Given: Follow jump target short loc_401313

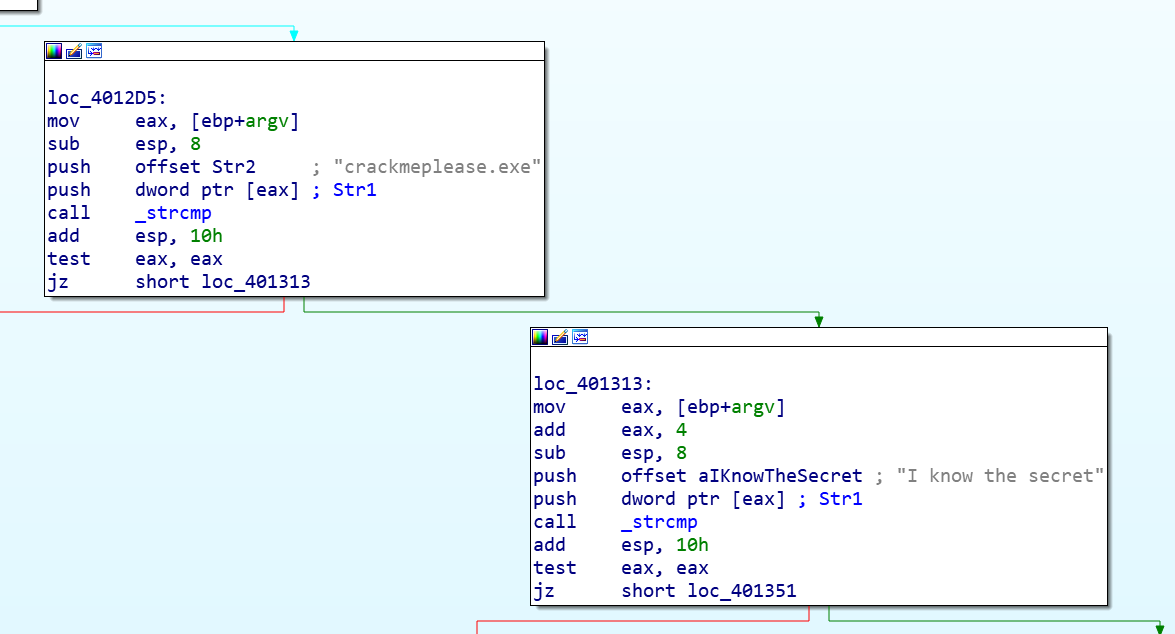Looking at the screenshot, I should click(x=223, y=282).
